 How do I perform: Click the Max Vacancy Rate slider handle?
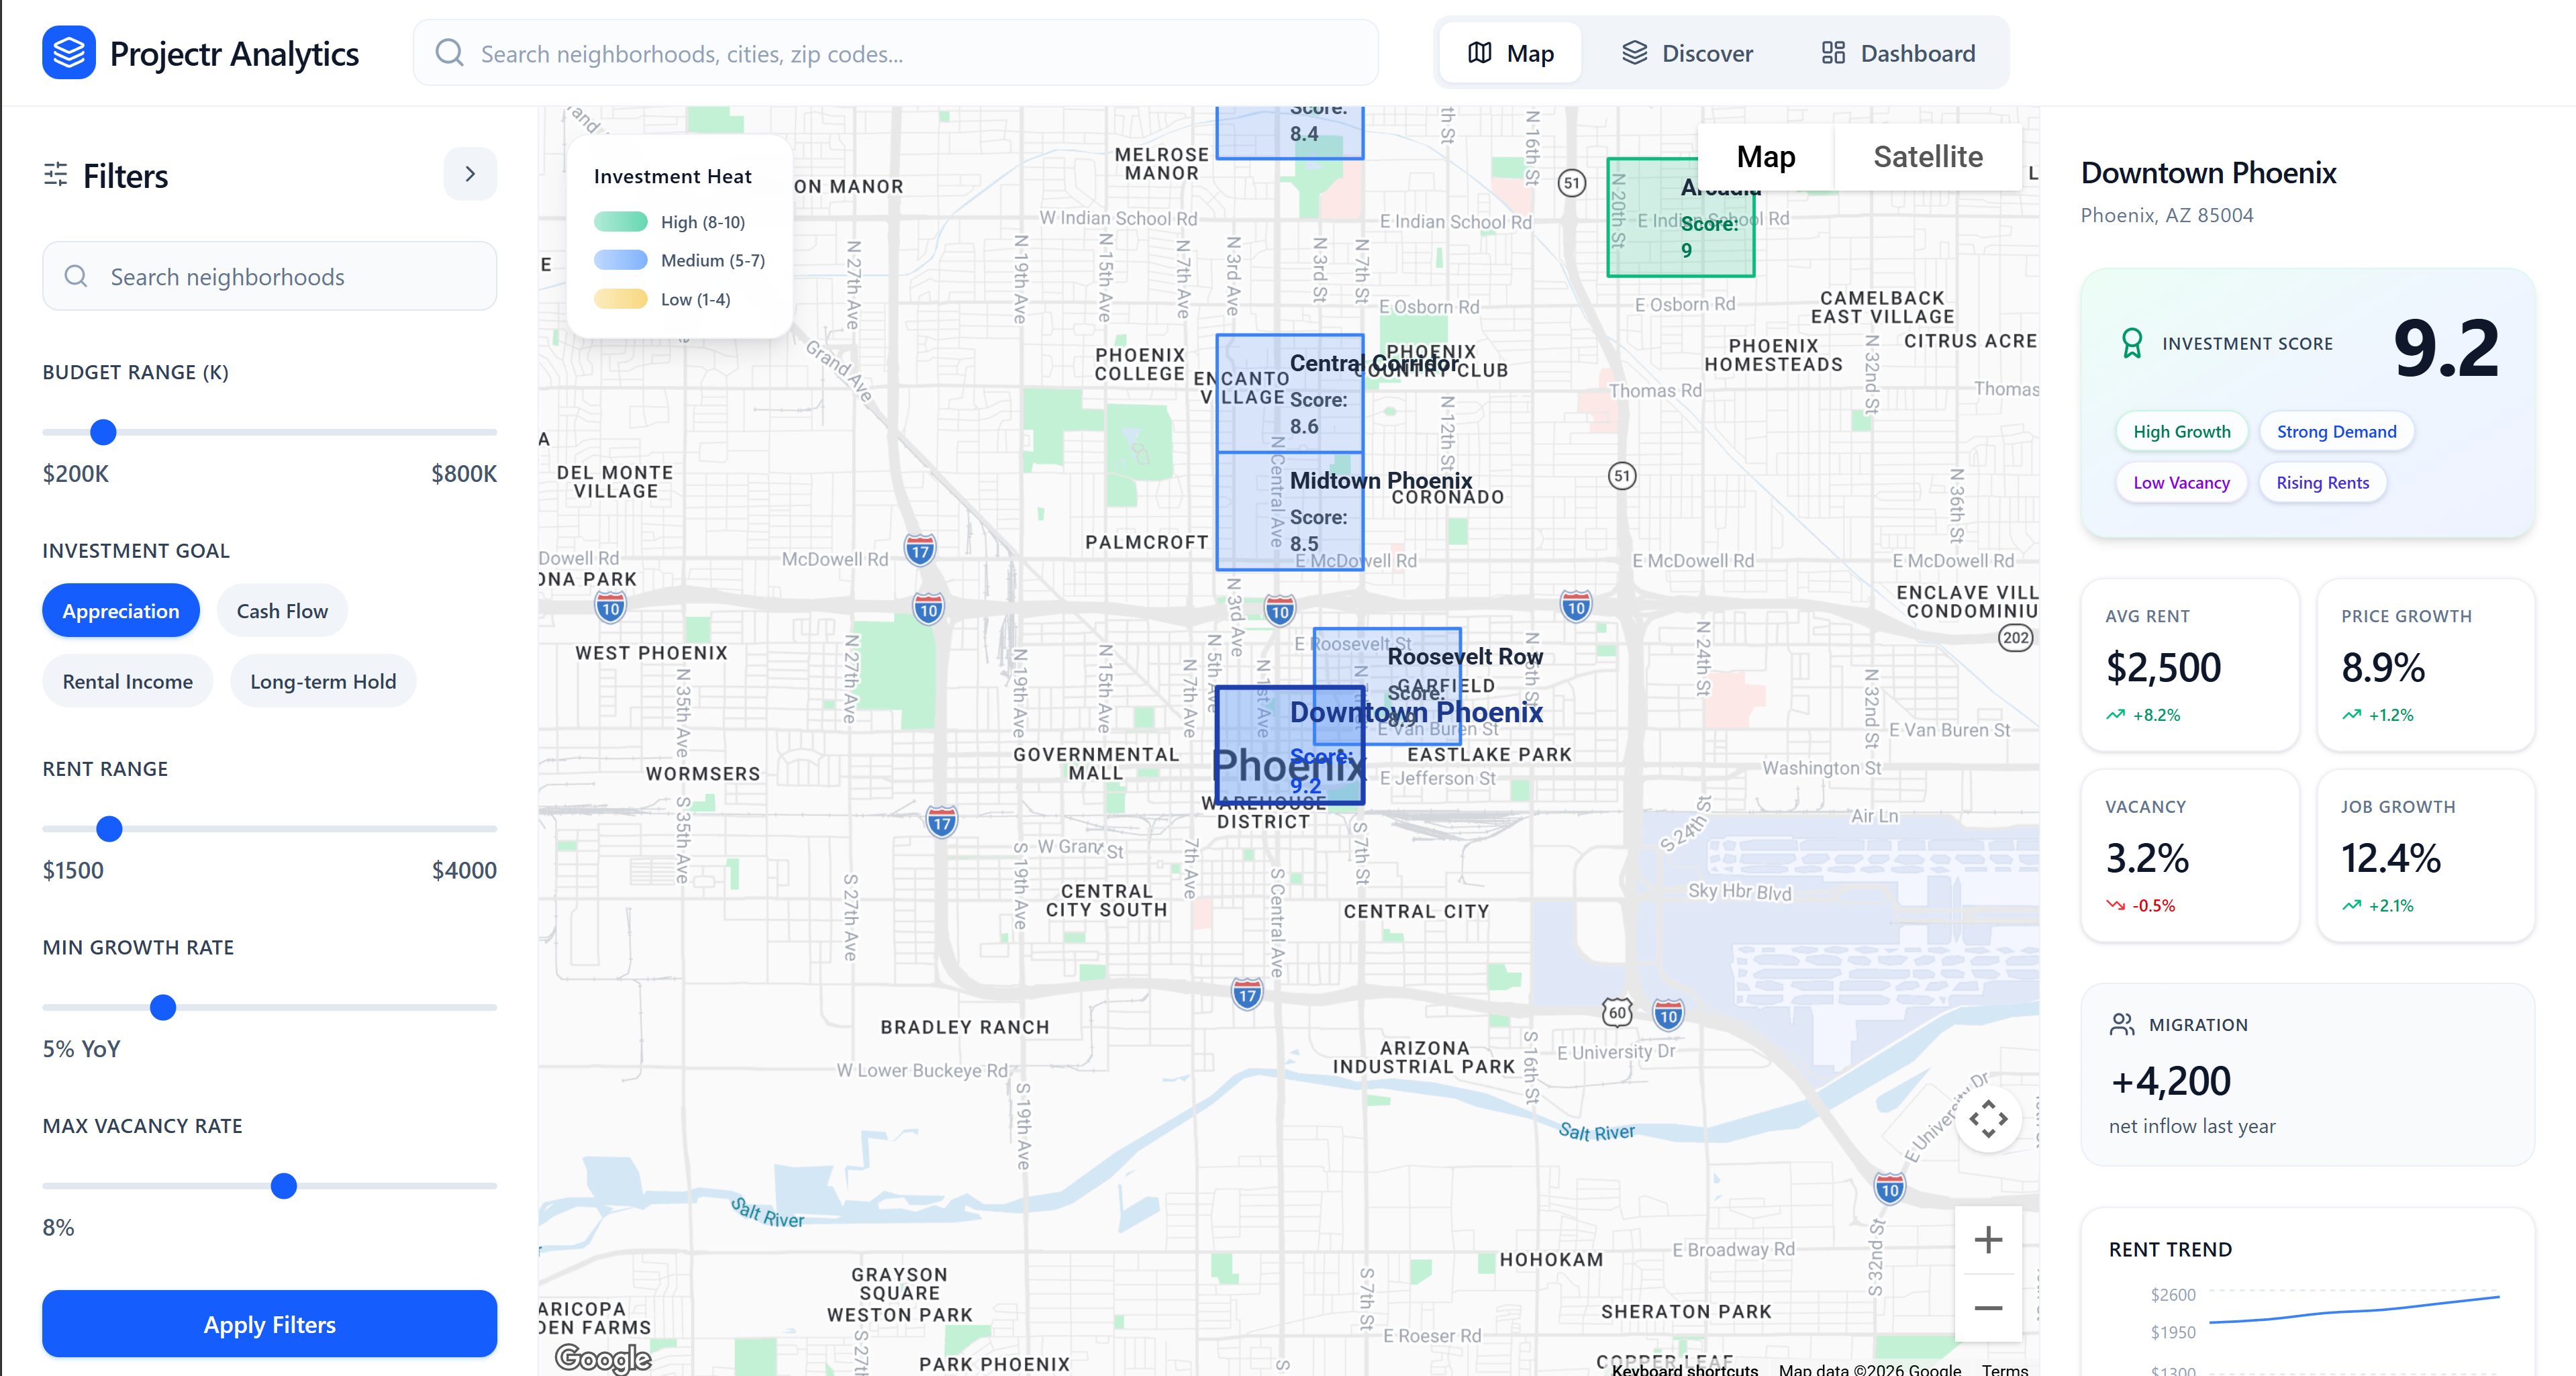(x=284, y=1186)
